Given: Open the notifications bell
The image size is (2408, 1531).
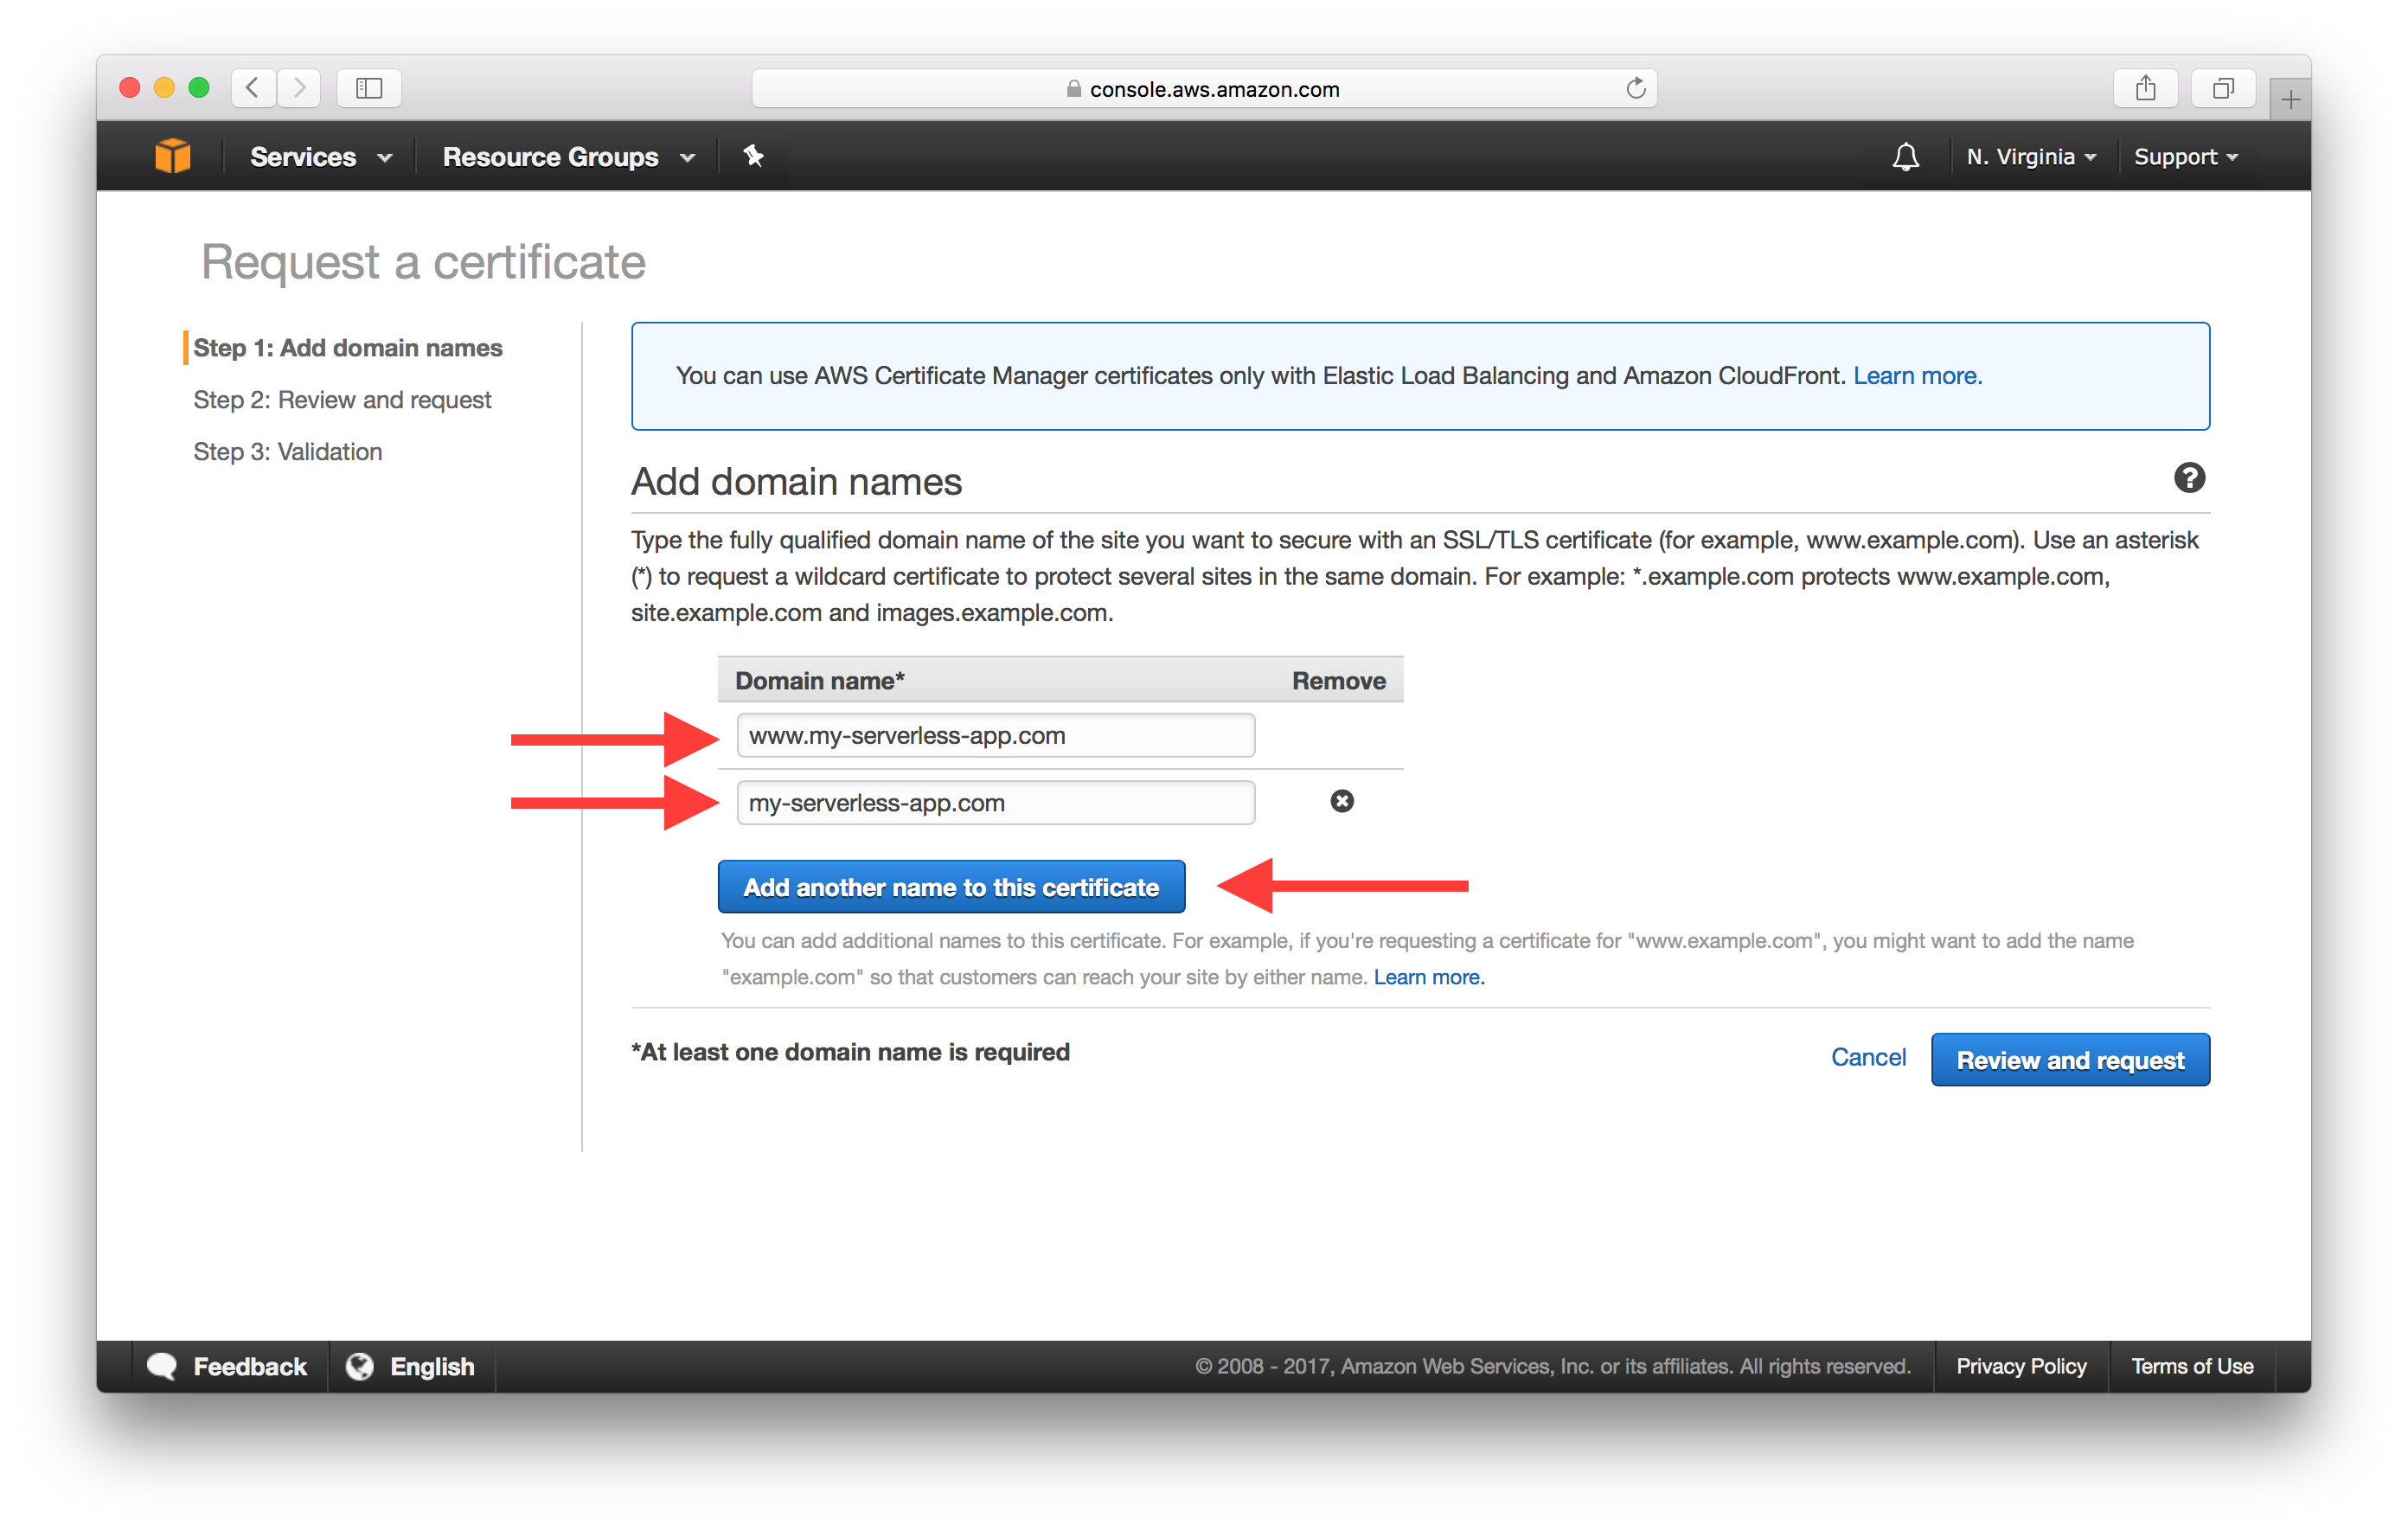Looking at the screenshot, I should [1905, 157].
